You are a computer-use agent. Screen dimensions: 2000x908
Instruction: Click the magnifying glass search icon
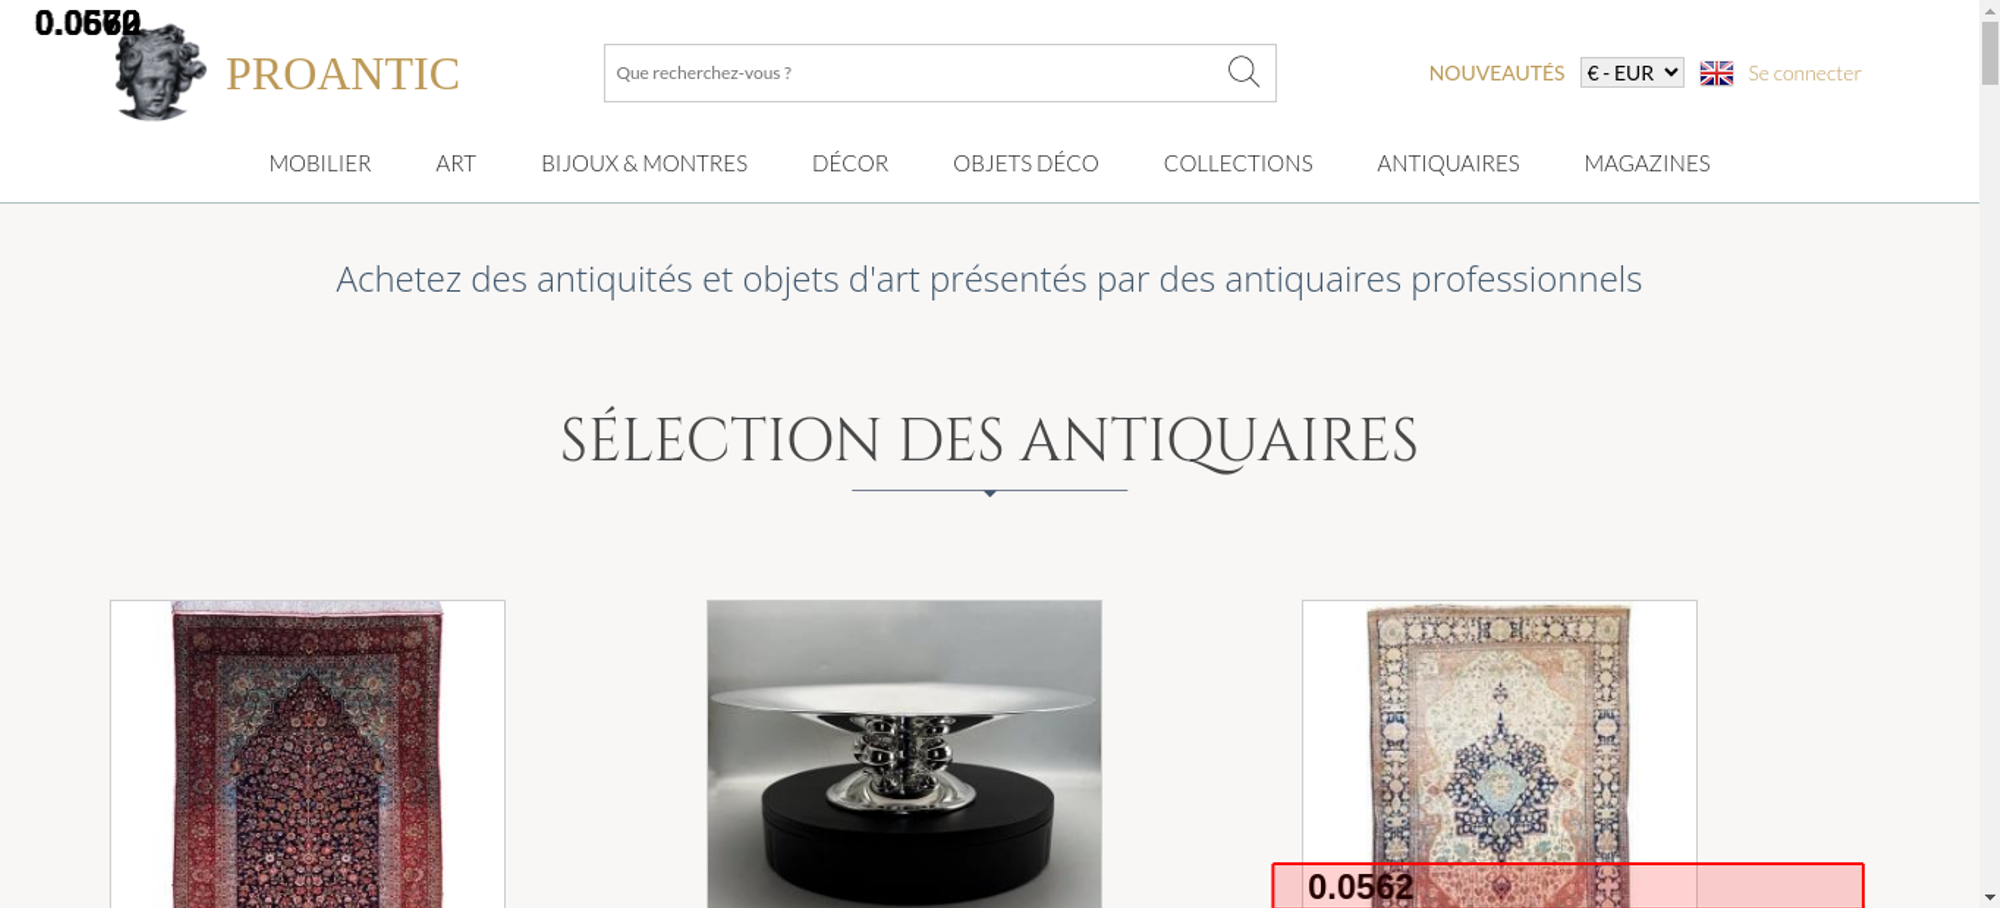coord(1243,72)
